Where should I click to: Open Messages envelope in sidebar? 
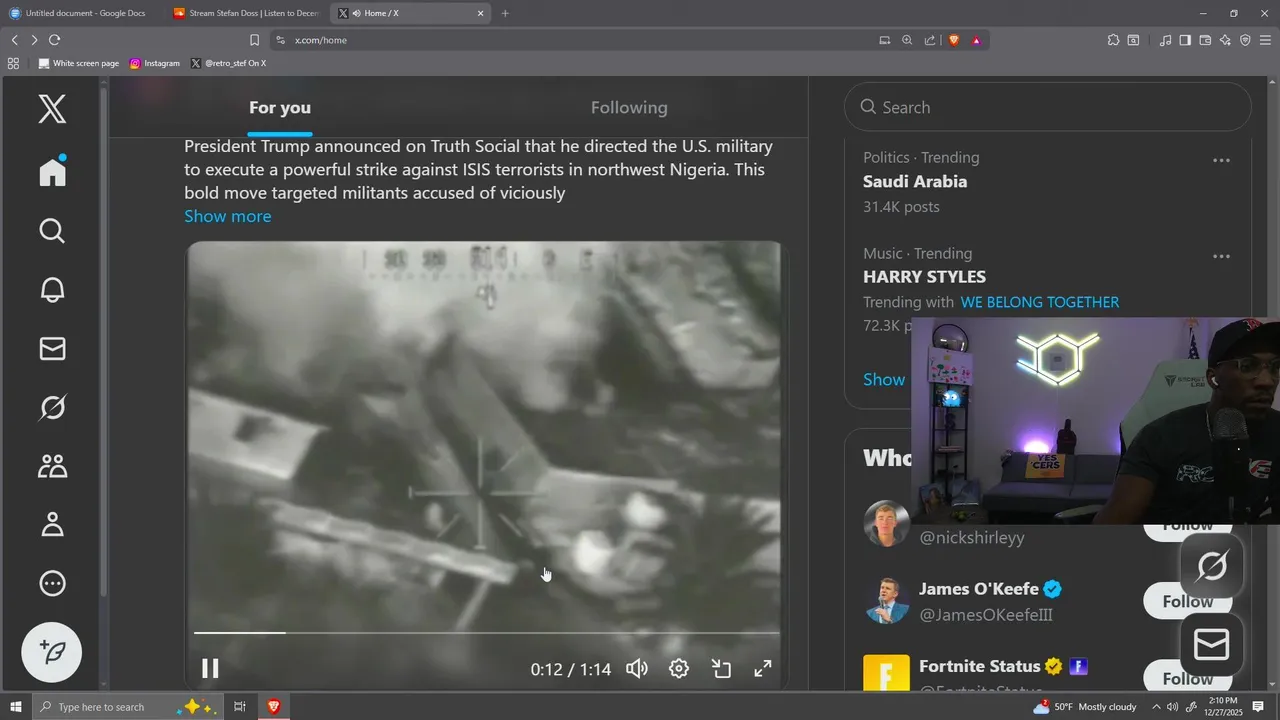coord(52,348)
